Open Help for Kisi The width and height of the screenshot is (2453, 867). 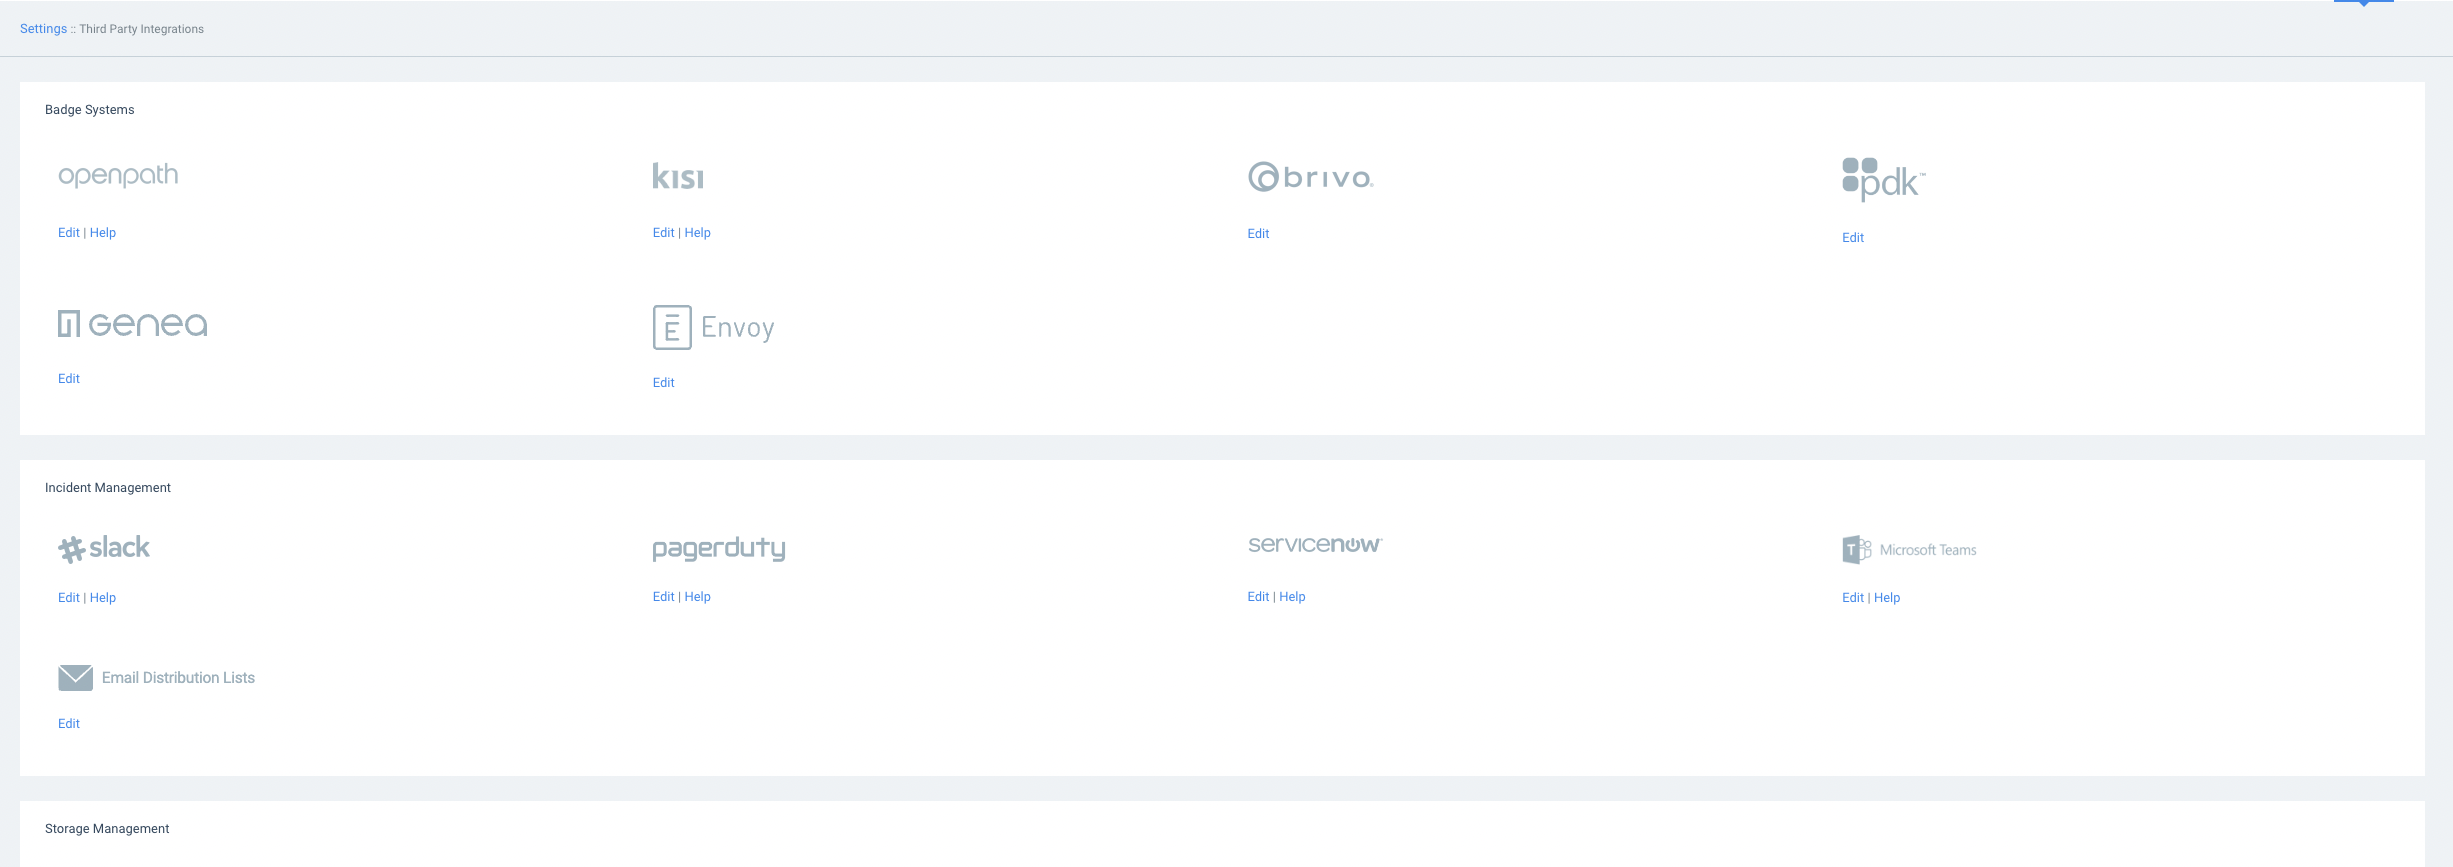tap(698, 233)
